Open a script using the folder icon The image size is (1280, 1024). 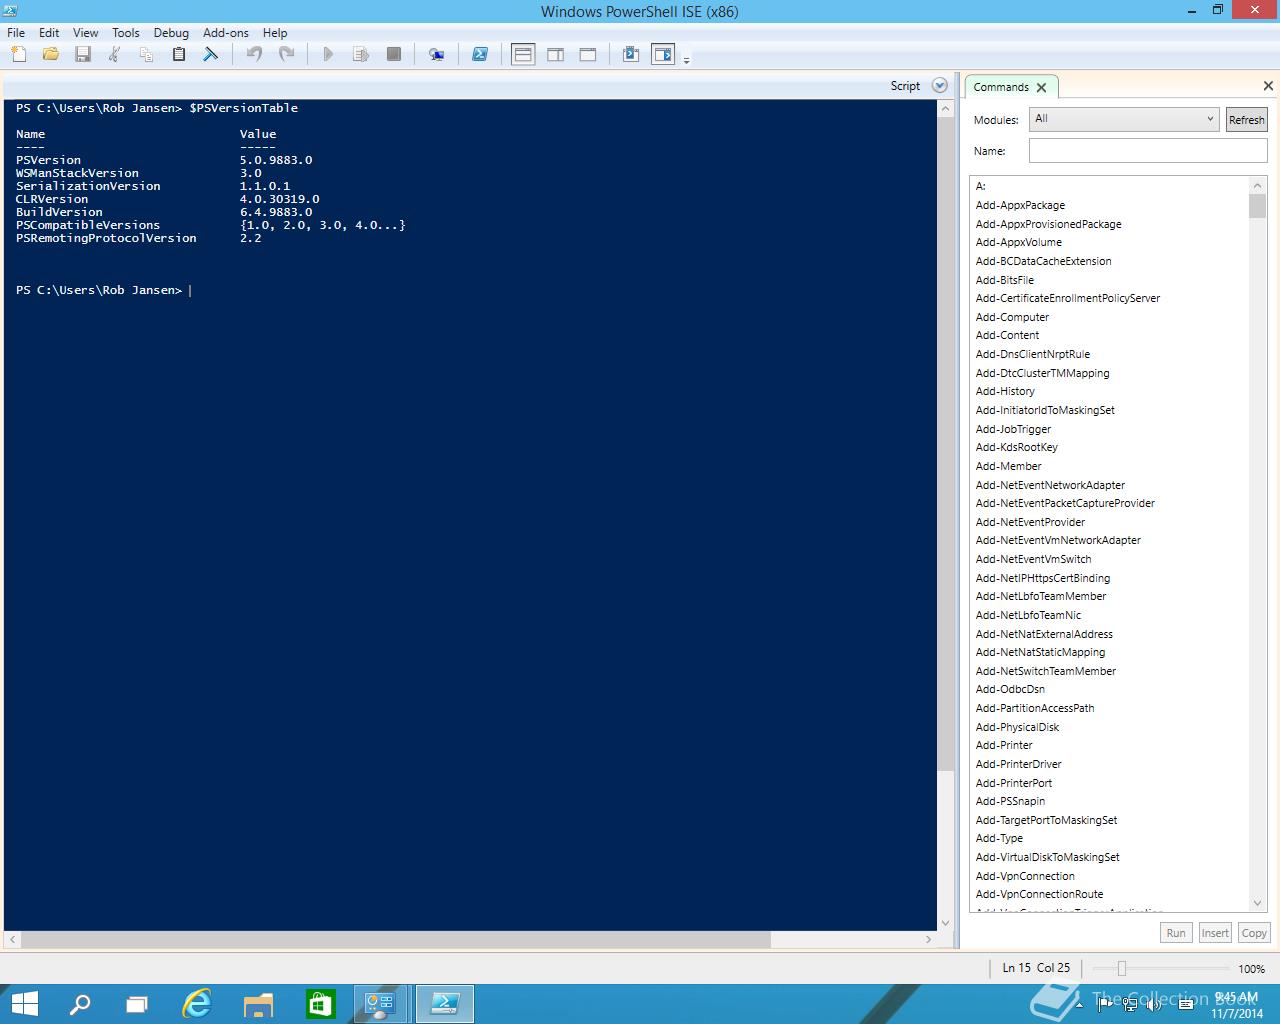coord(50,55)
